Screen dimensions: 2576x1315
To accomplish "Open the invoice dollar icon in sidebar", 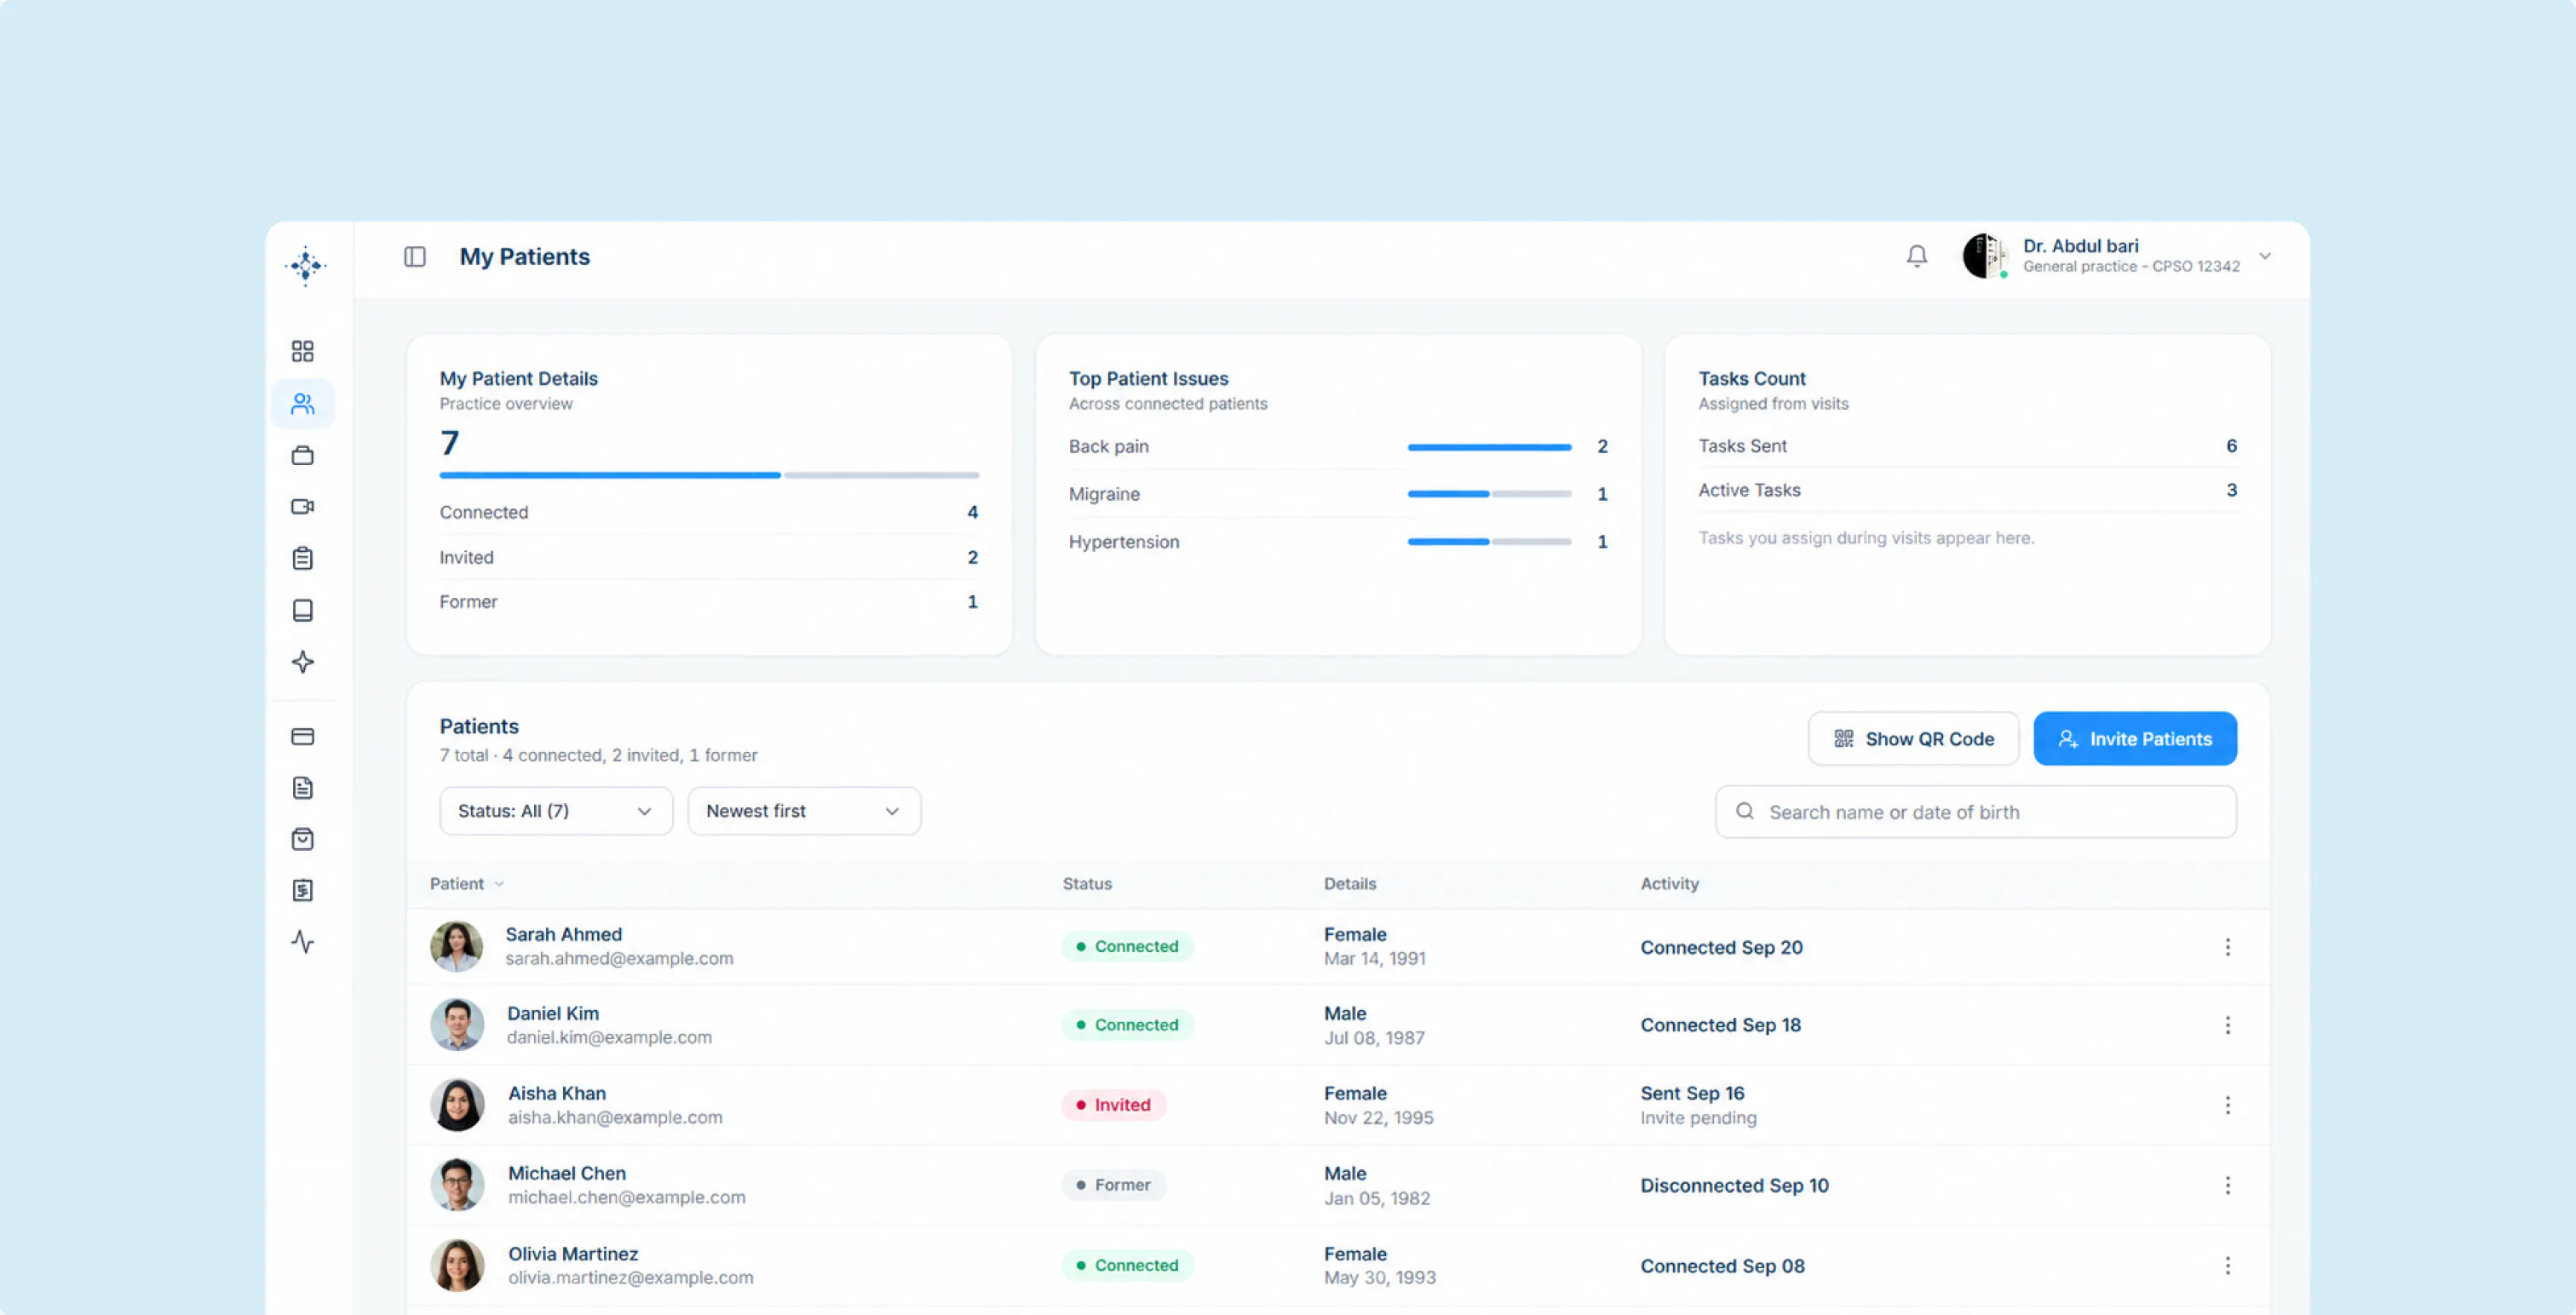I will [302, 890].
